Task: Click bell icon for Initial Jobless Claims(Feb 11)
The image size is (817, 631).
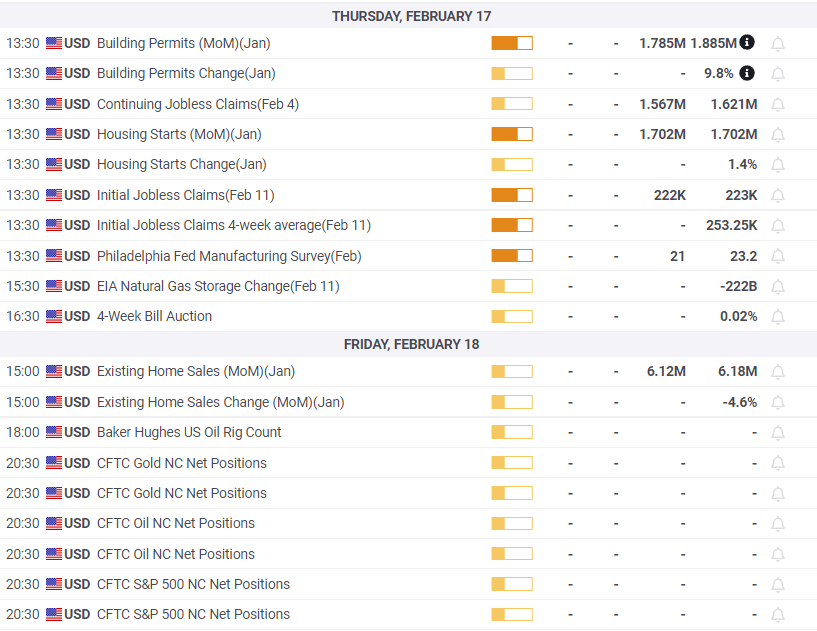Action: (777, 195)
